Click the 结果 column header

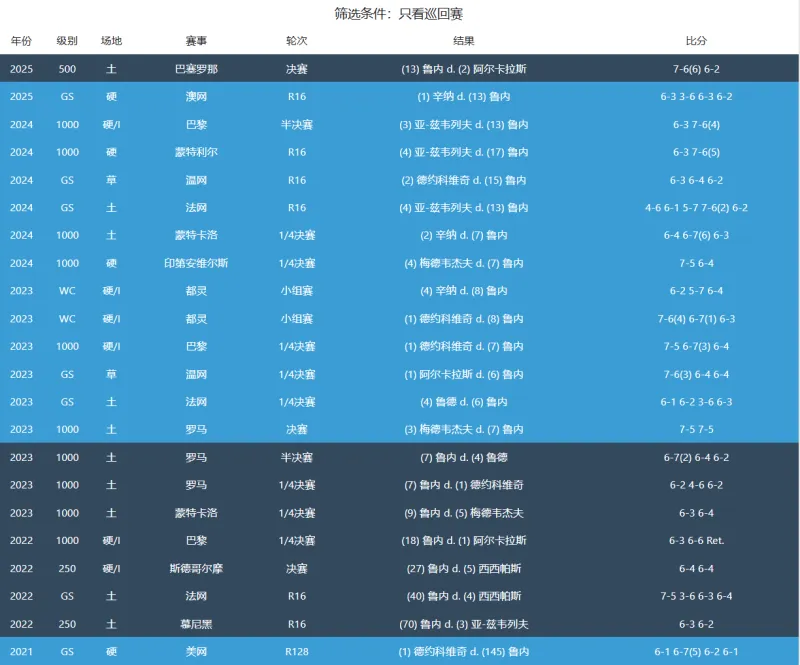coord(464,41)
